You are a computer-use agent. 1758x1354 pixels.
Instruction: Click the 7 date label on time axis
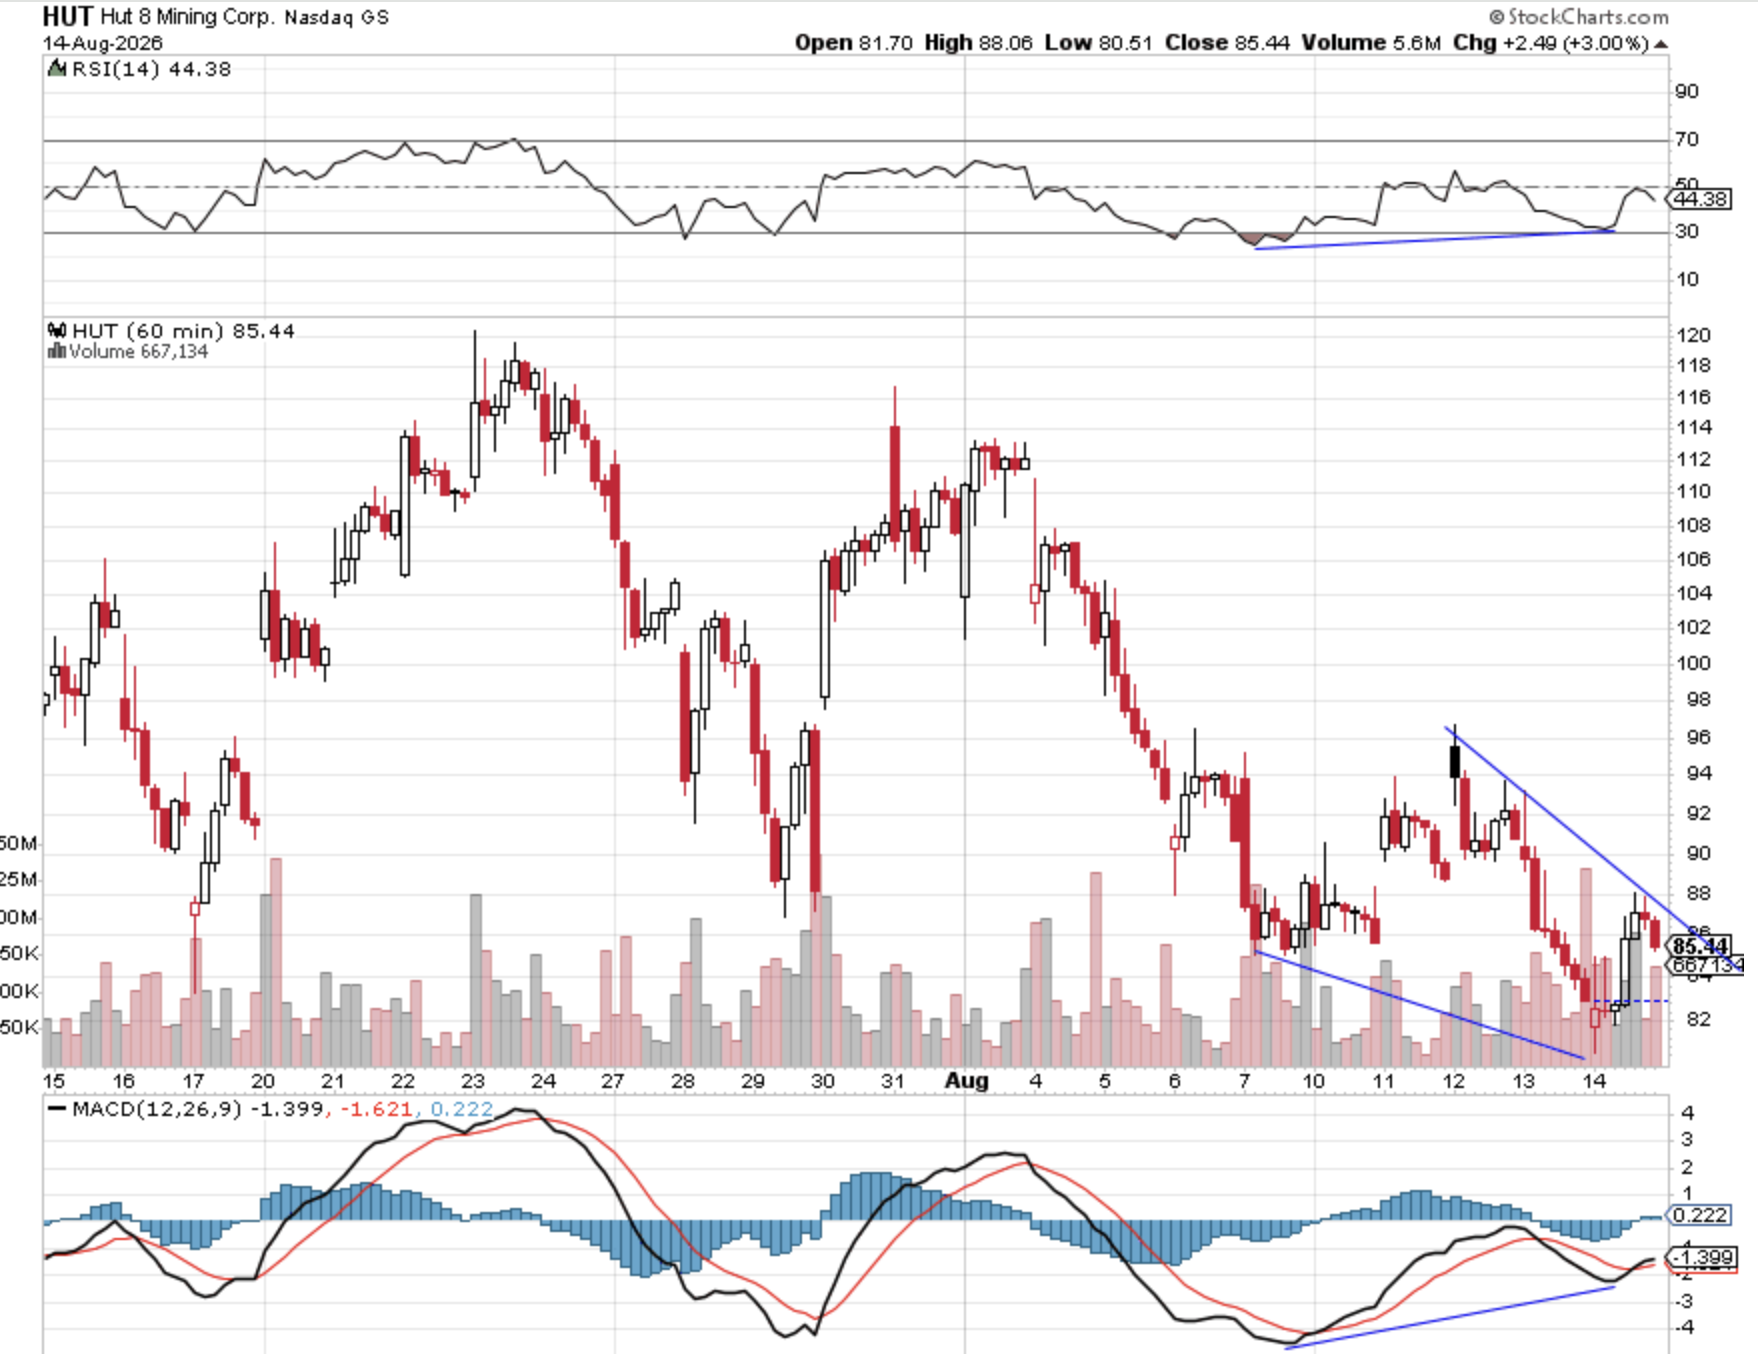point(1245,1081)
